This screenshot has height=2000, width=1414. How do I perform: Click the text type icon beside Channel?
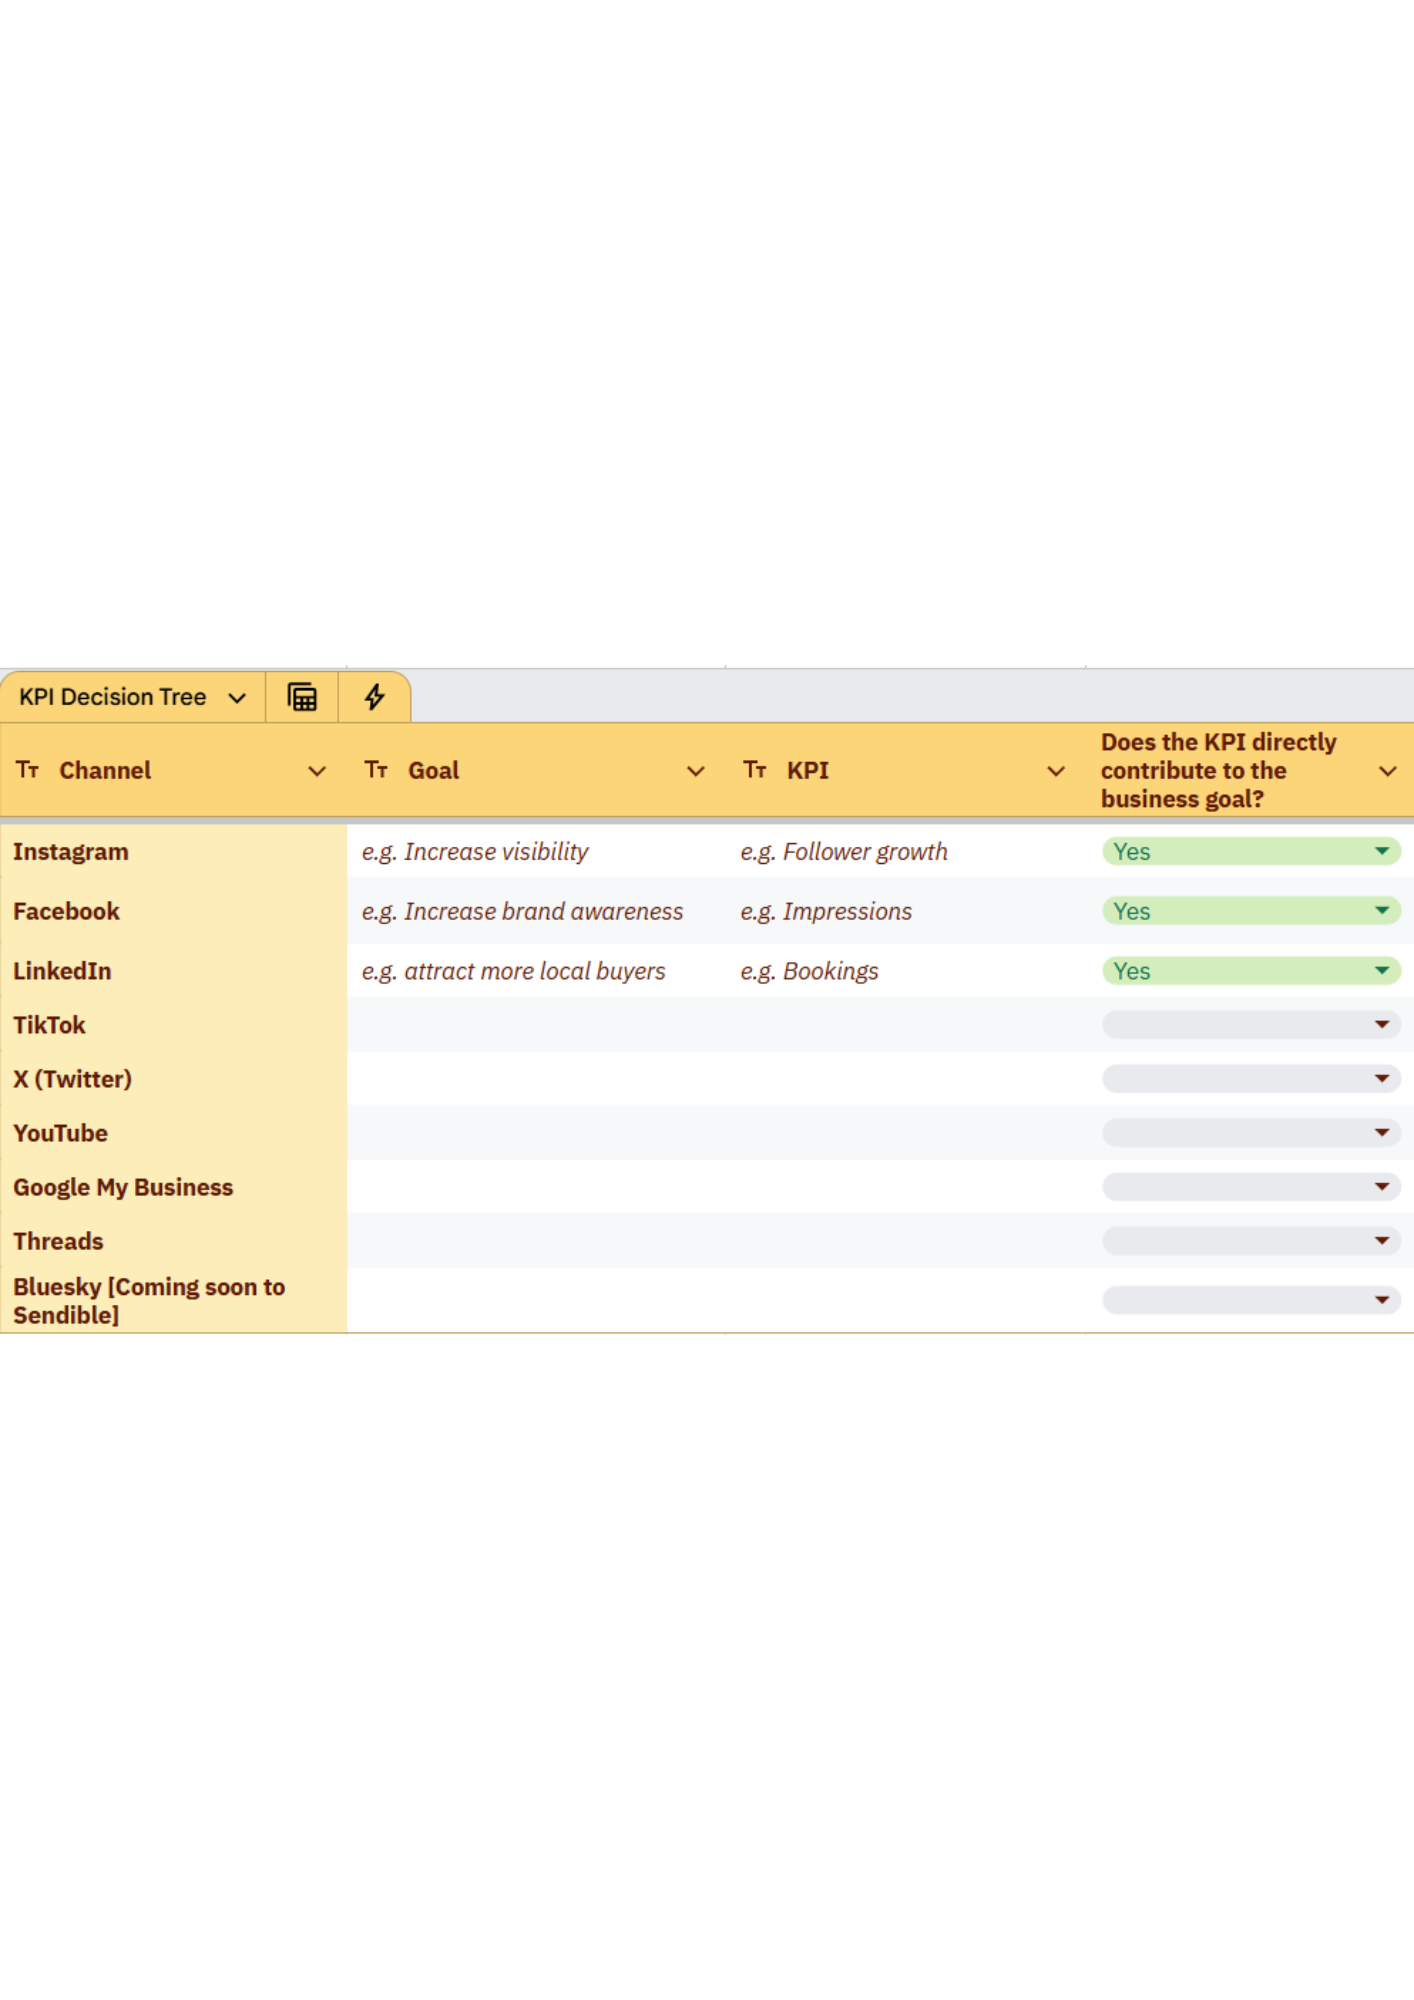tap(28, 770)
